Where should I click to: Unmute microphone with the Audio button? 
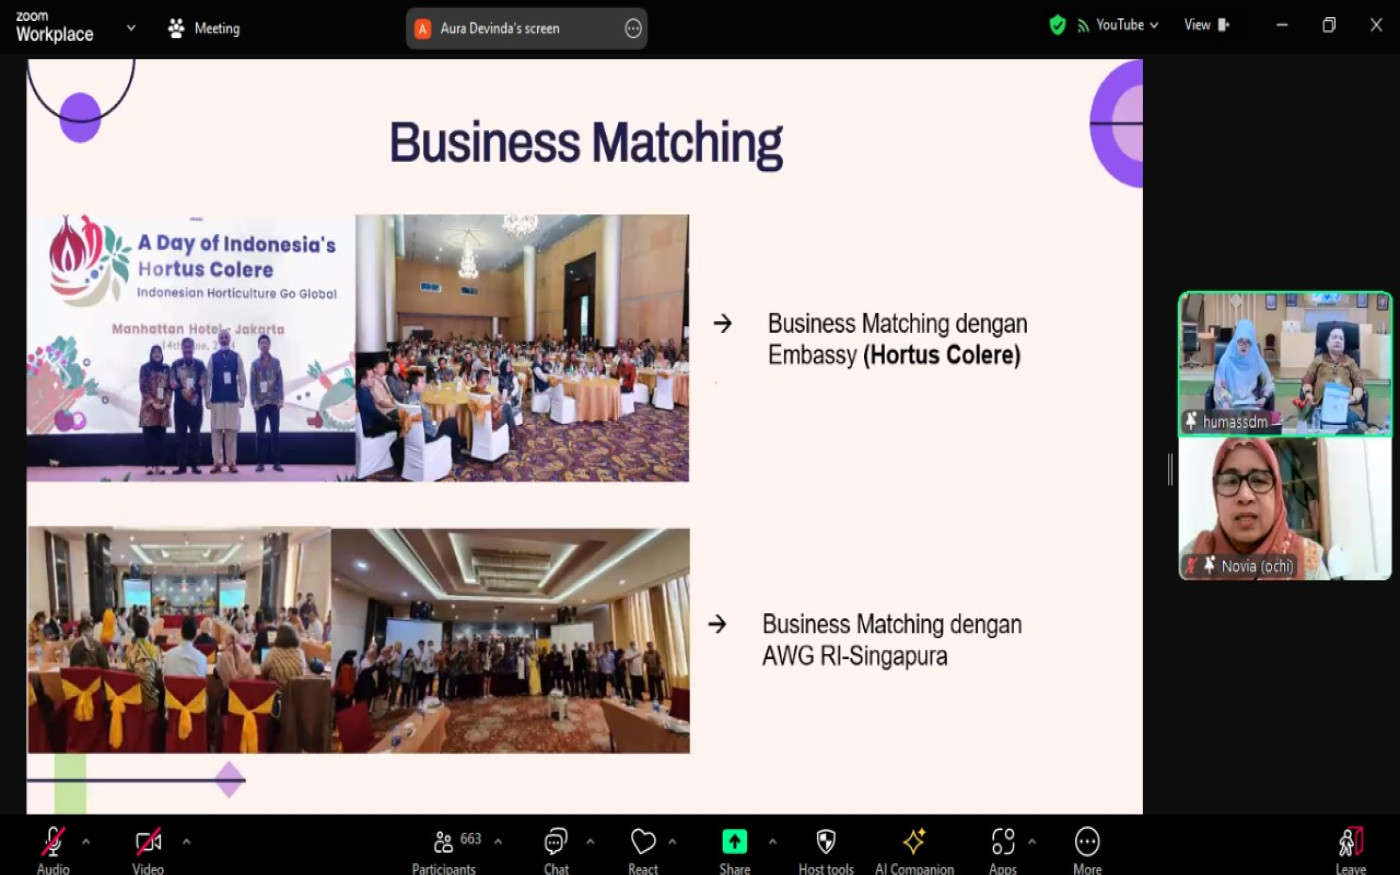coord(53,843)
